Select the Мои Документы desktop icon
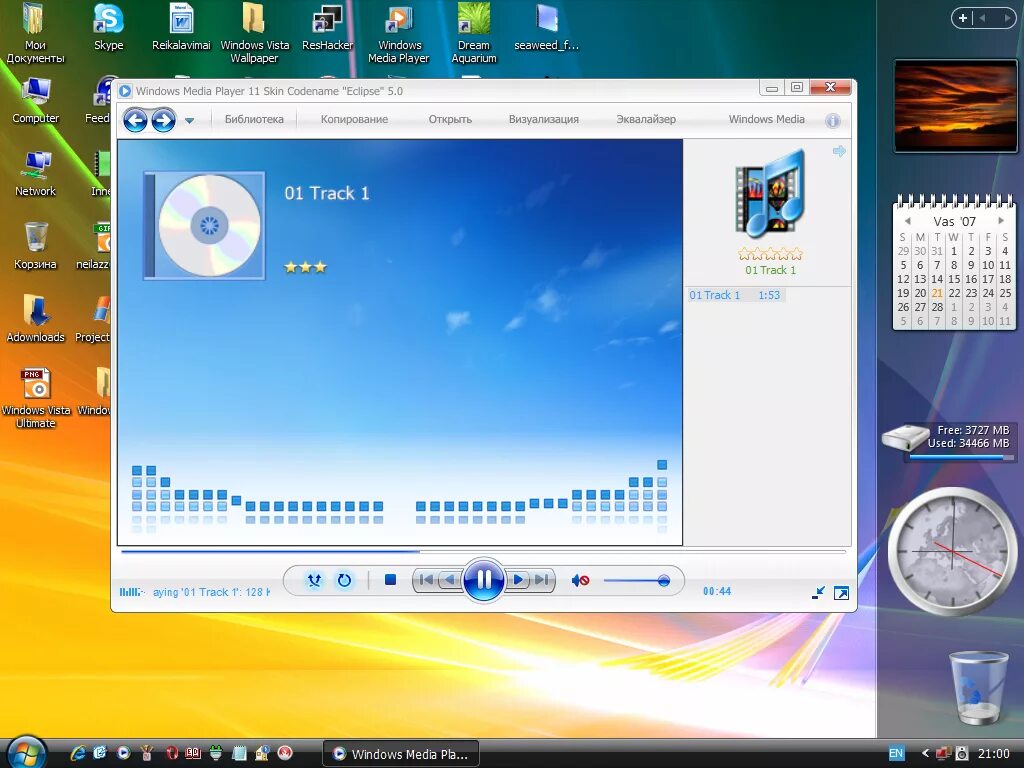The image size is (1024, 768). [x=35, y=33]
